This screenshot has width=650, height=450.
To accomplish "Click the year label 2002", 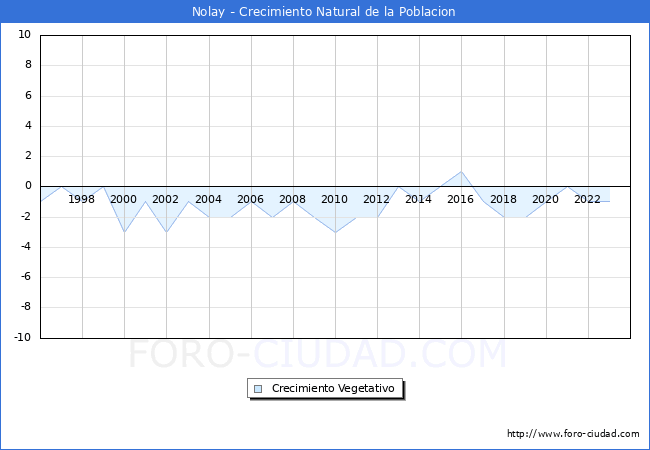I will tap(165, 199).
